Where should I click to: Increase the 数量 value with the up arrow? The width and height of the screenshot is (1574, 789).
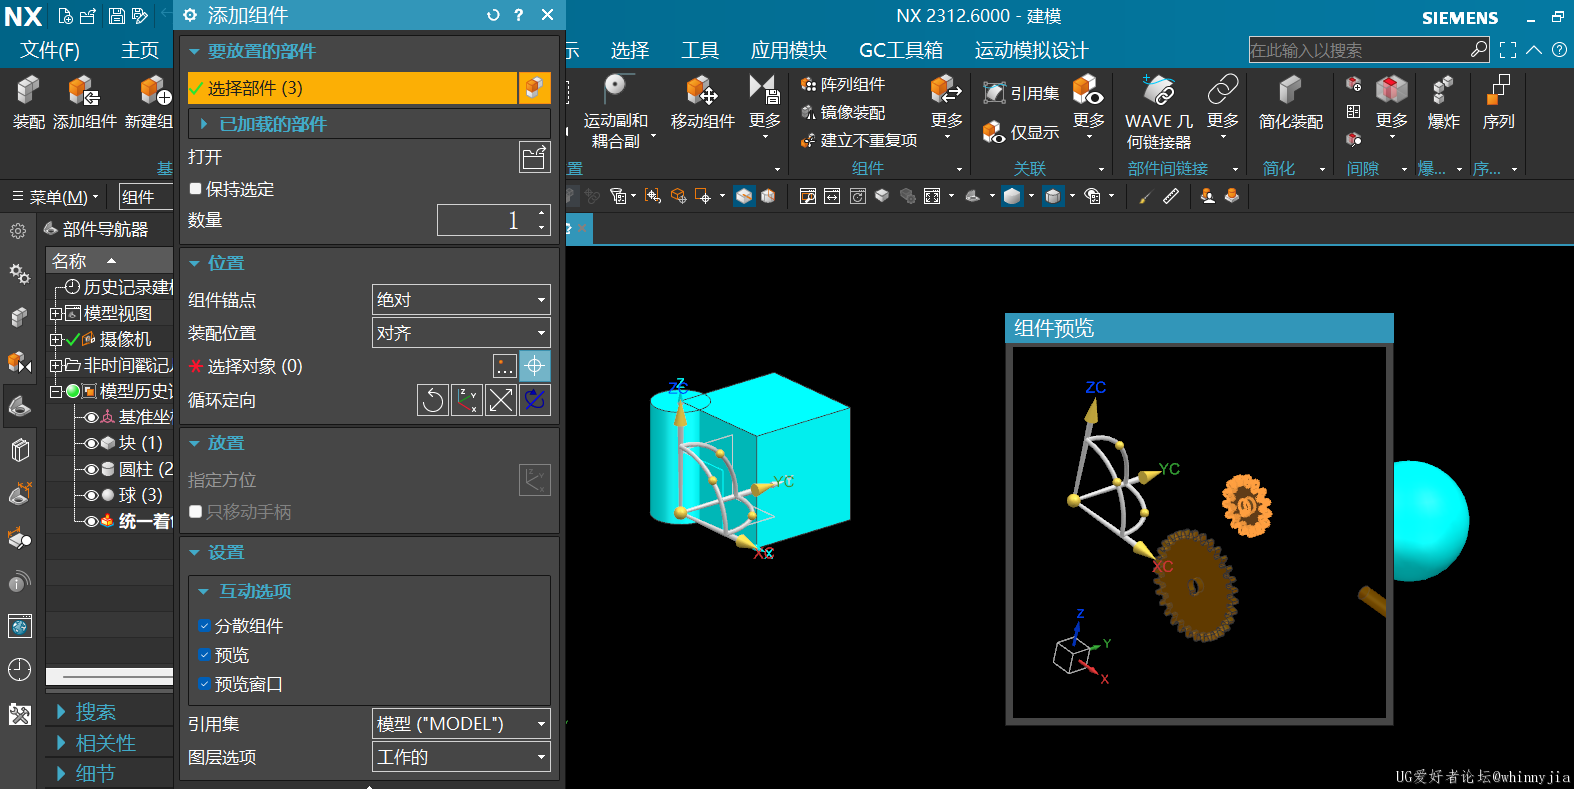[542, 212]
